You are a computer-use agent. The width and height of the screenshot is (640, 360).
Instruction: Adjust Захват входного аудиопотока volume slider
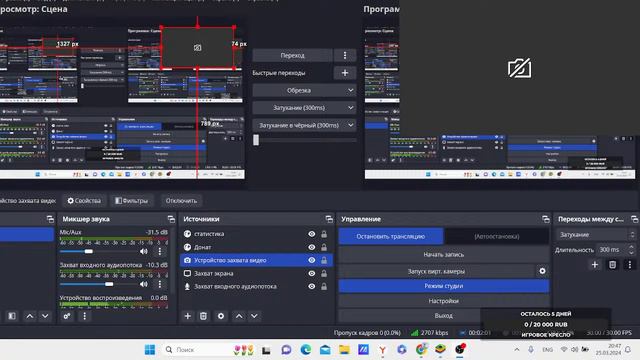click(x=109, y=284)
